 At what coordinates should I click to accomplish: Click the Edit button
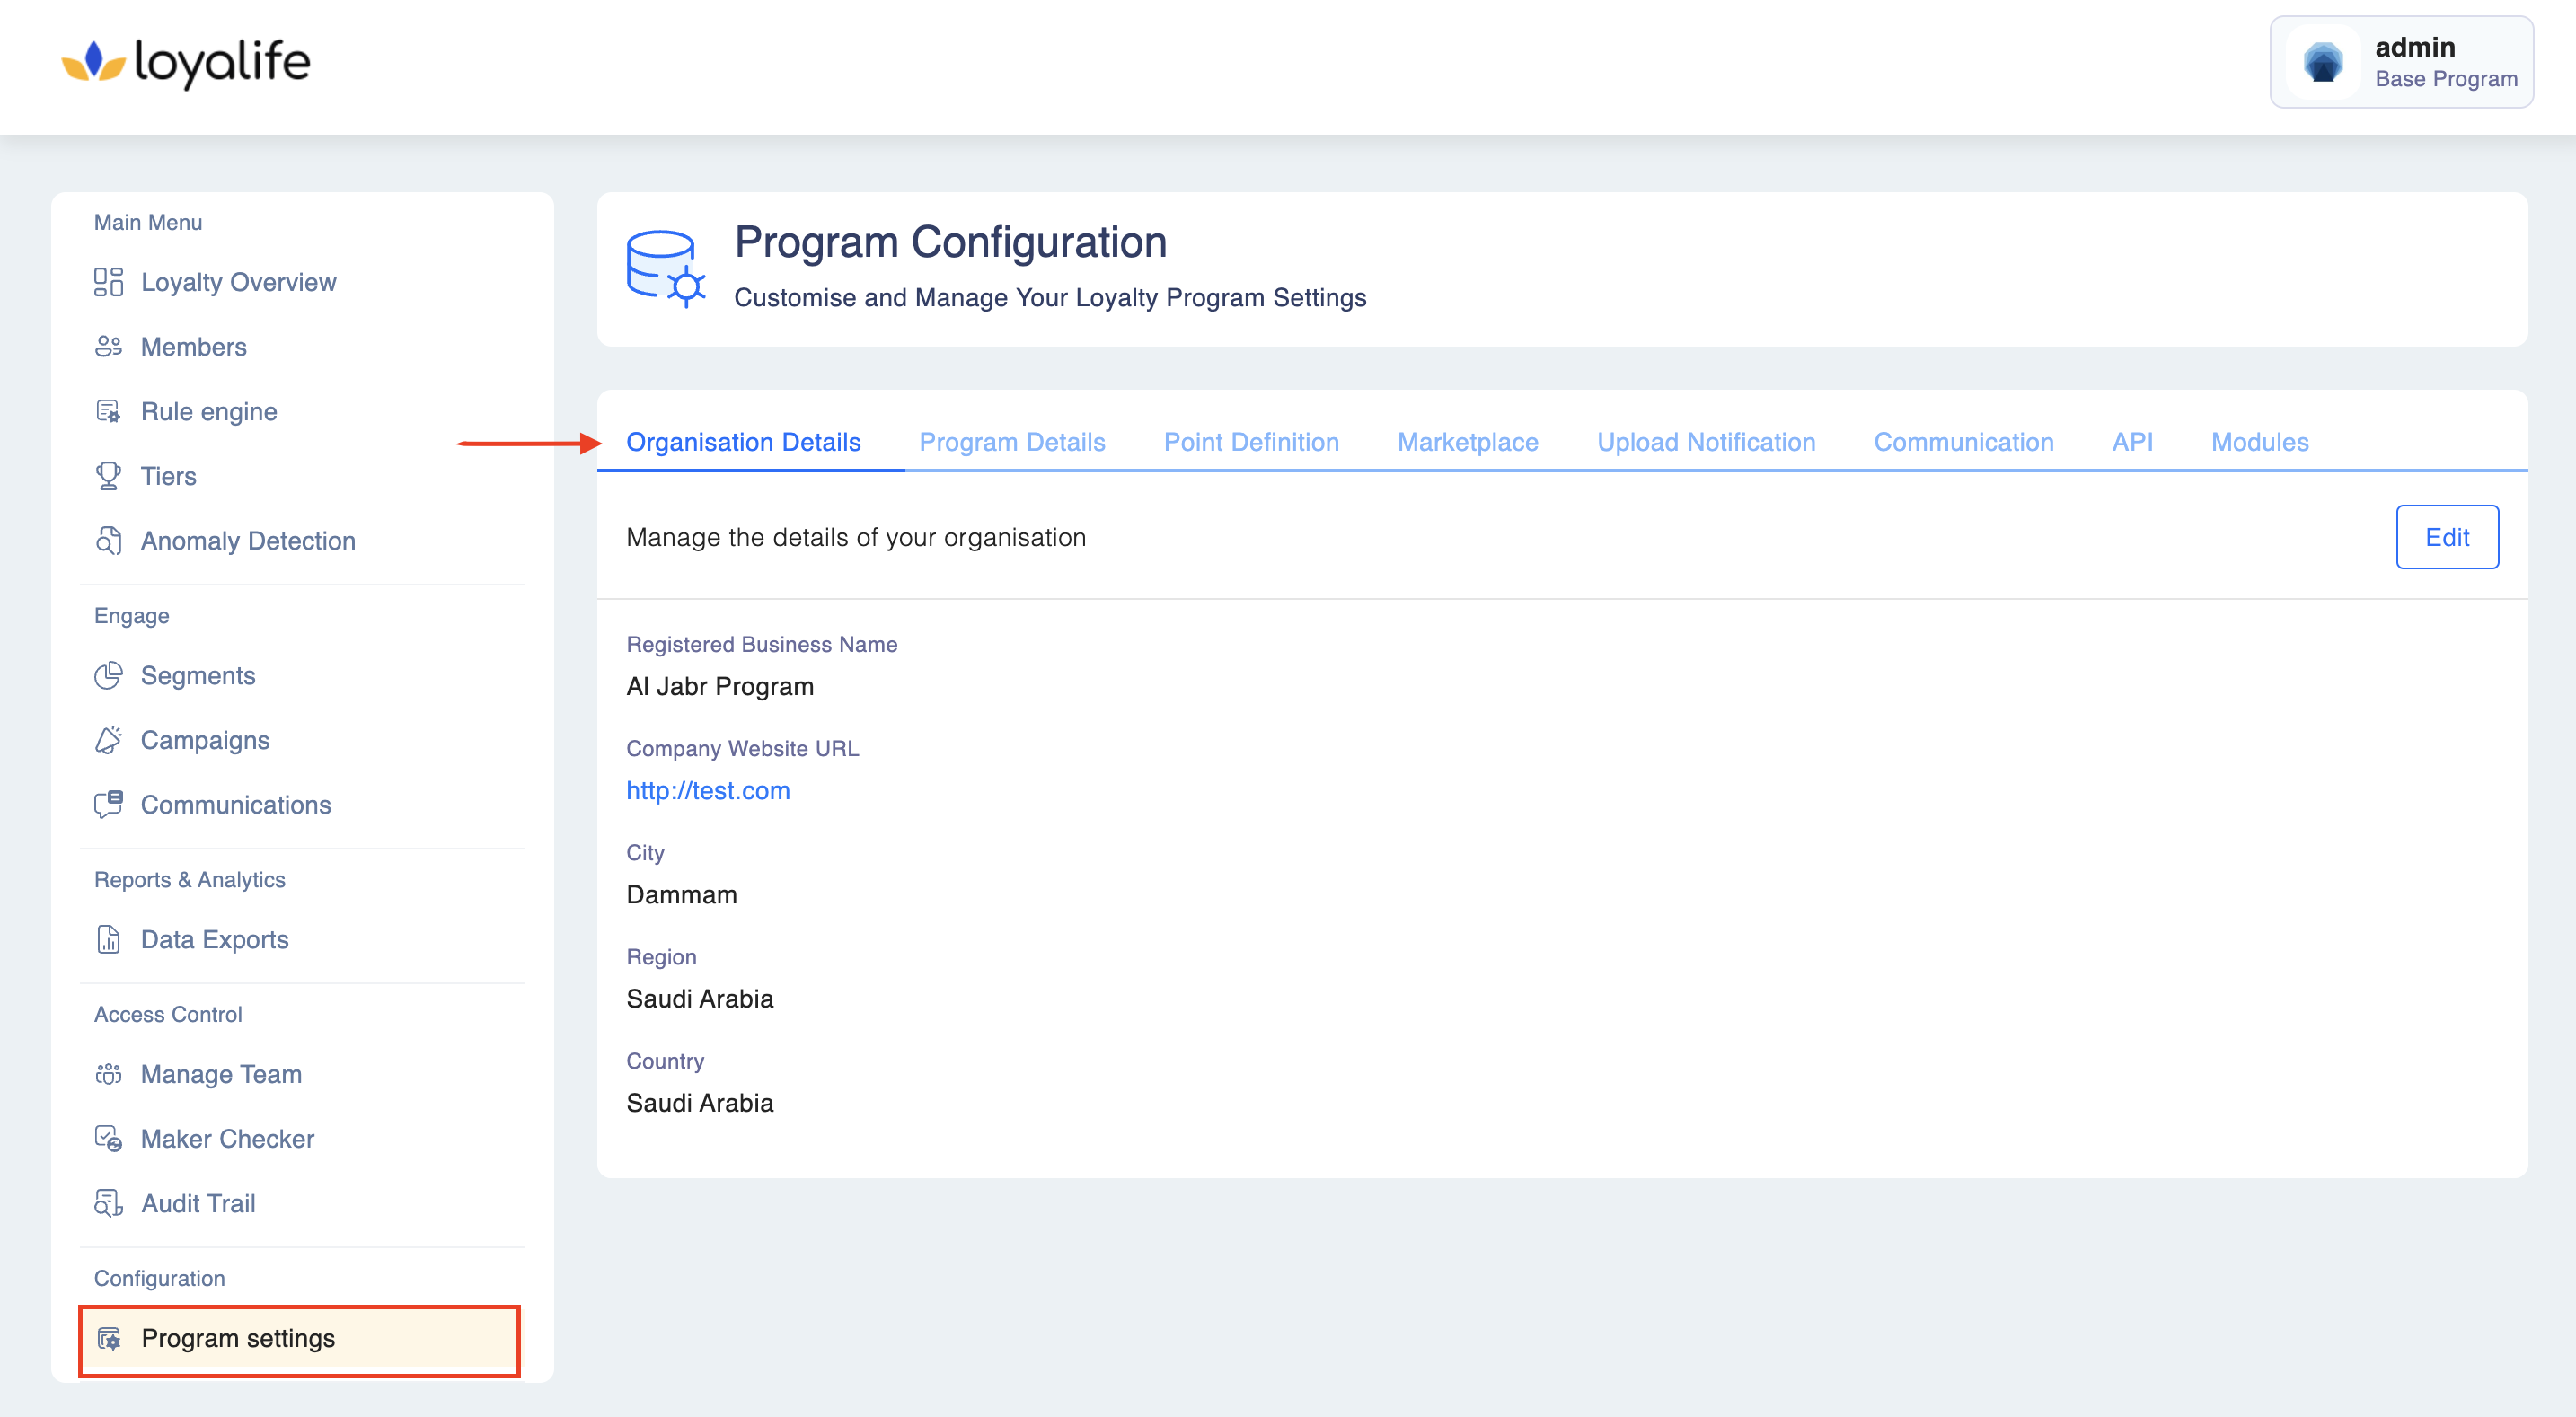coord(2446,537)
